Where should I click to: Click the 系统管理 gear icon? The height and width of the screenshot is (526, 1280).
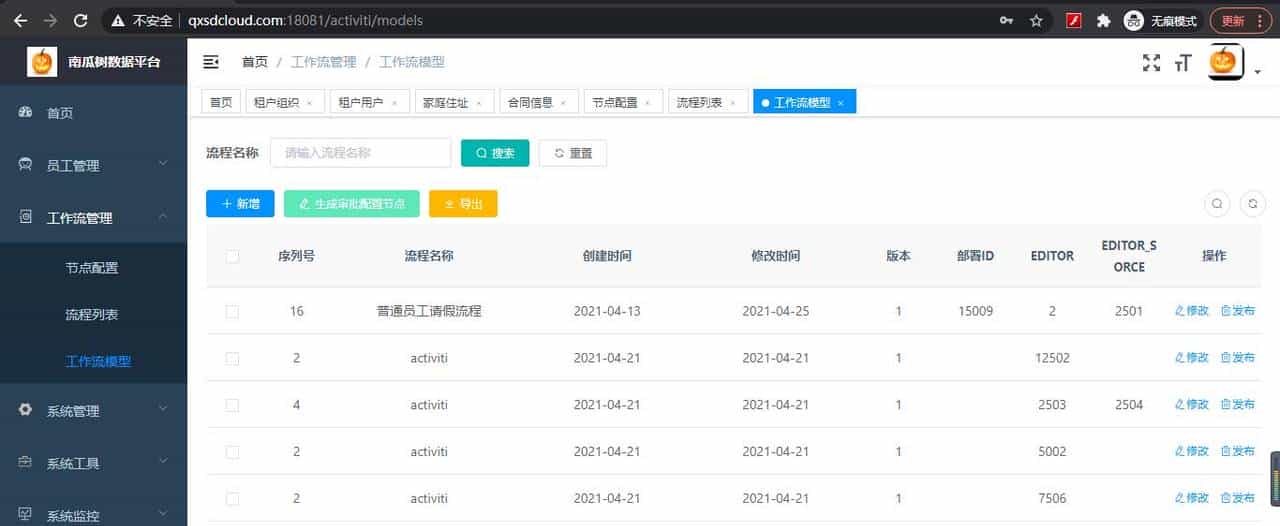pyautogui.click(x=26, y=410)
